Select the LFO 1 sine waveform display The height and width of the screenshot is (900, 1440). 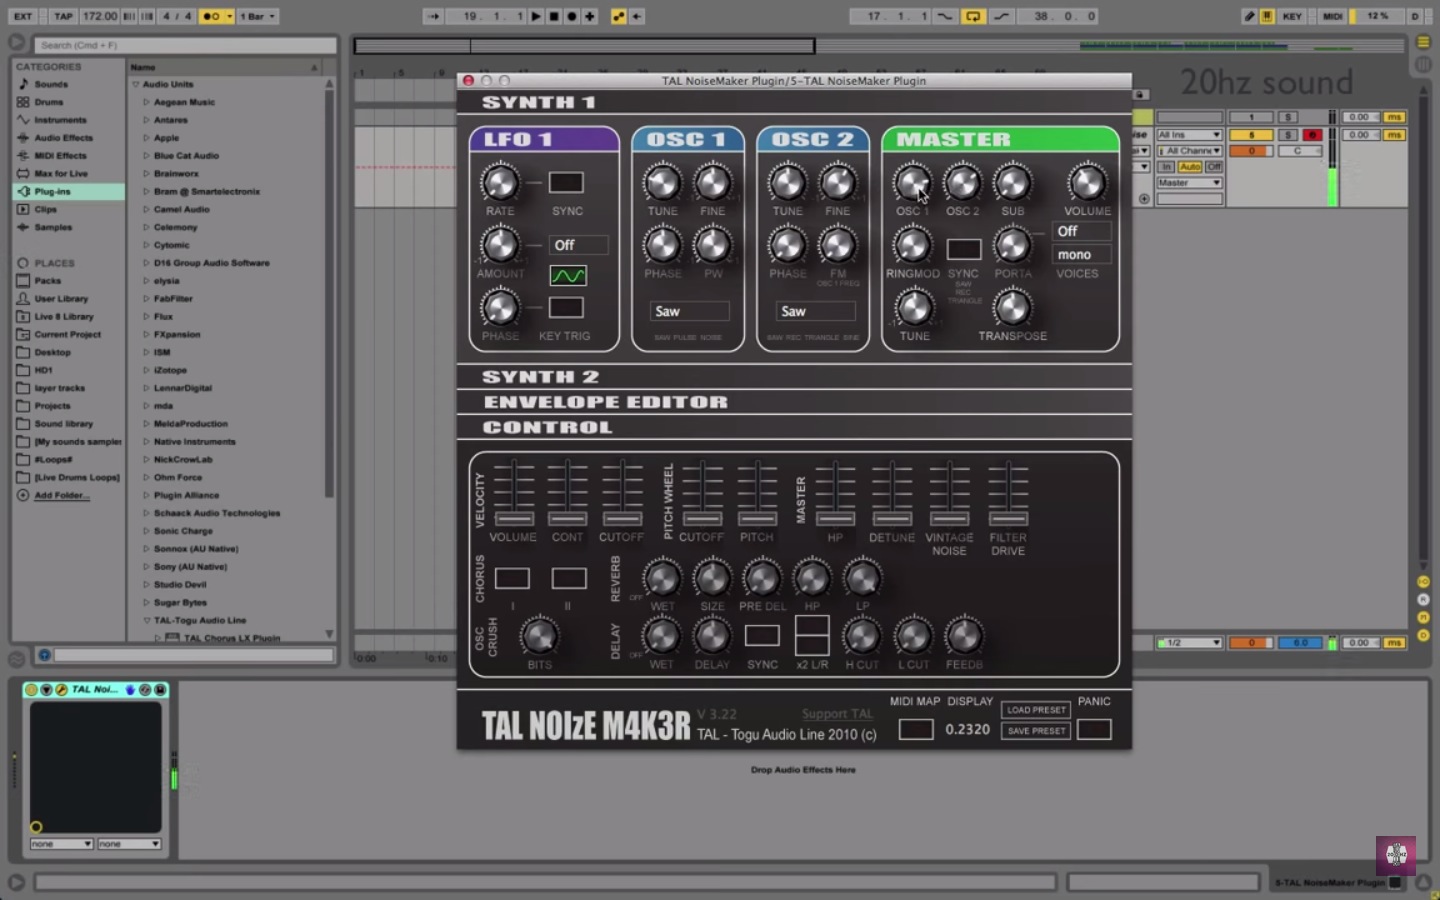point(568,275)
